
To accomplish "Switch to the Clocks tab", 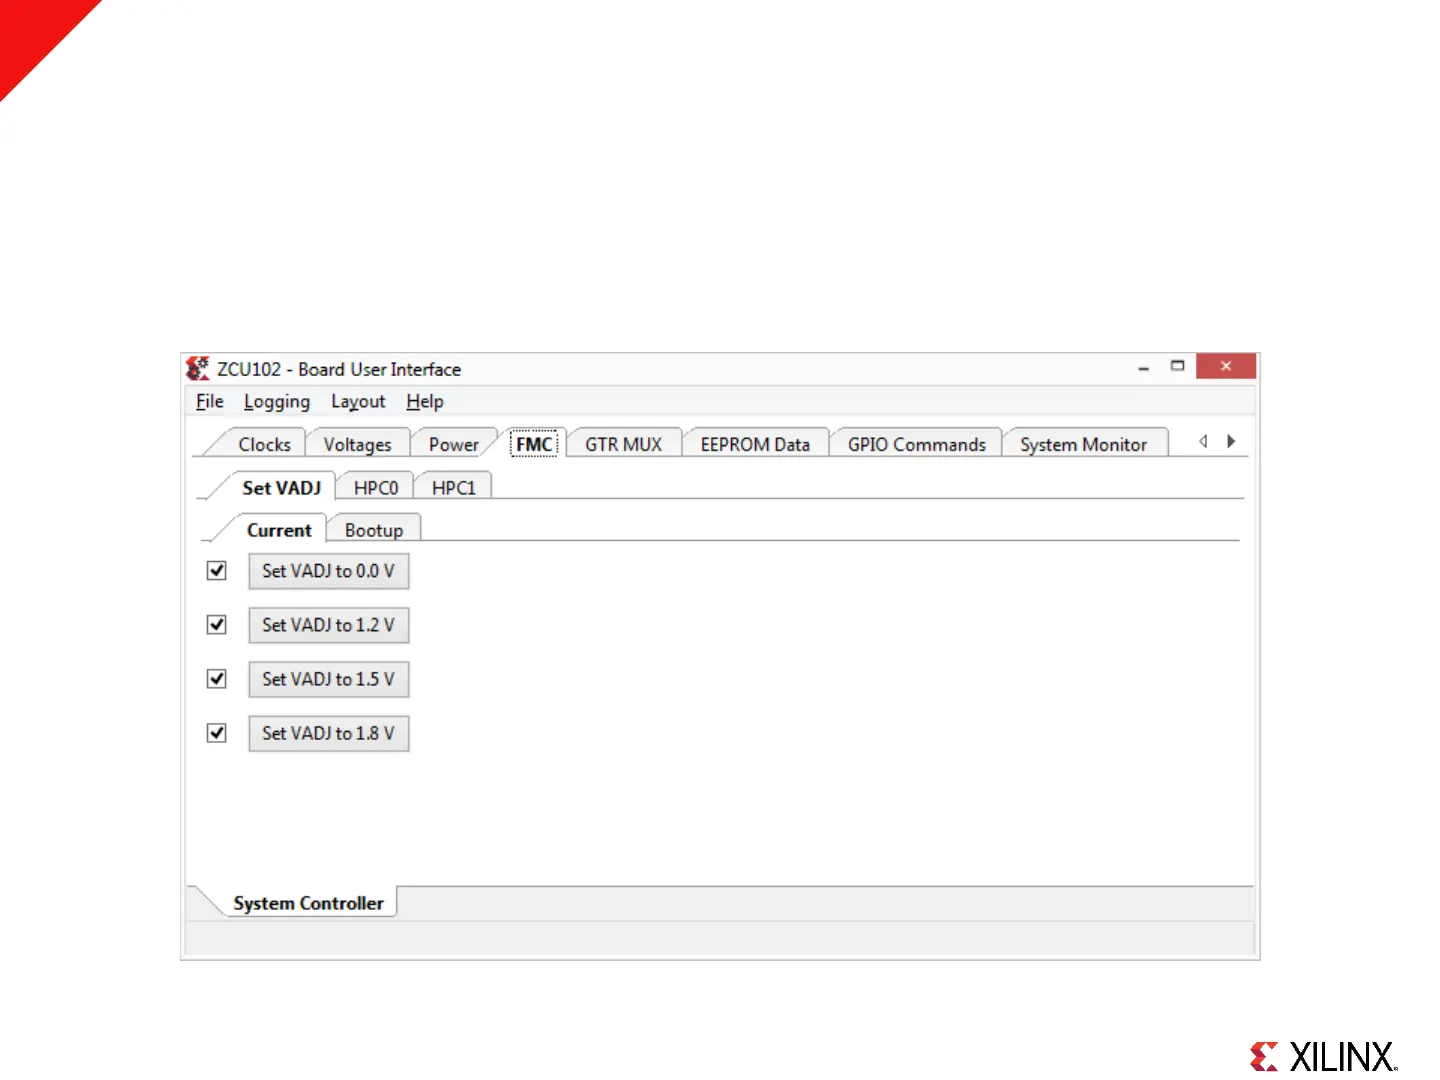I will [x=264, y=444].
